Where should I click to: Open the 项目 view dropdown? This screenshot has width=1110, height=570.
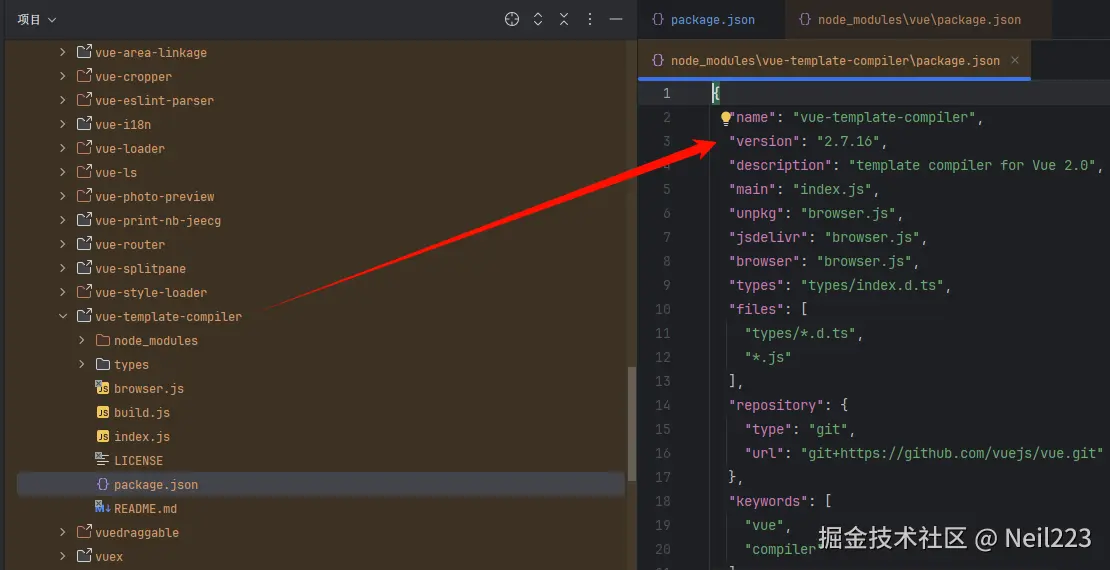(37, 20)
